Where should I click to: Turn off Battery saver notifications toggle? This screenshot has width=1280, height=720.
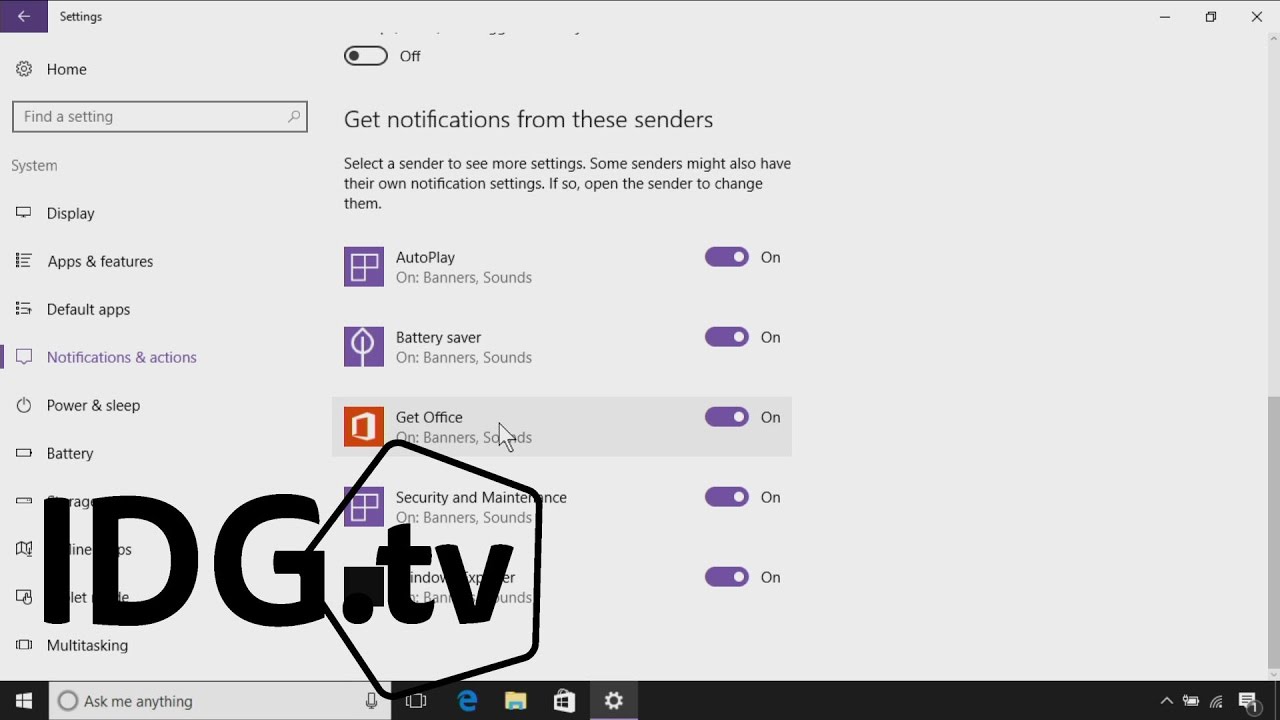coord(727,337)
